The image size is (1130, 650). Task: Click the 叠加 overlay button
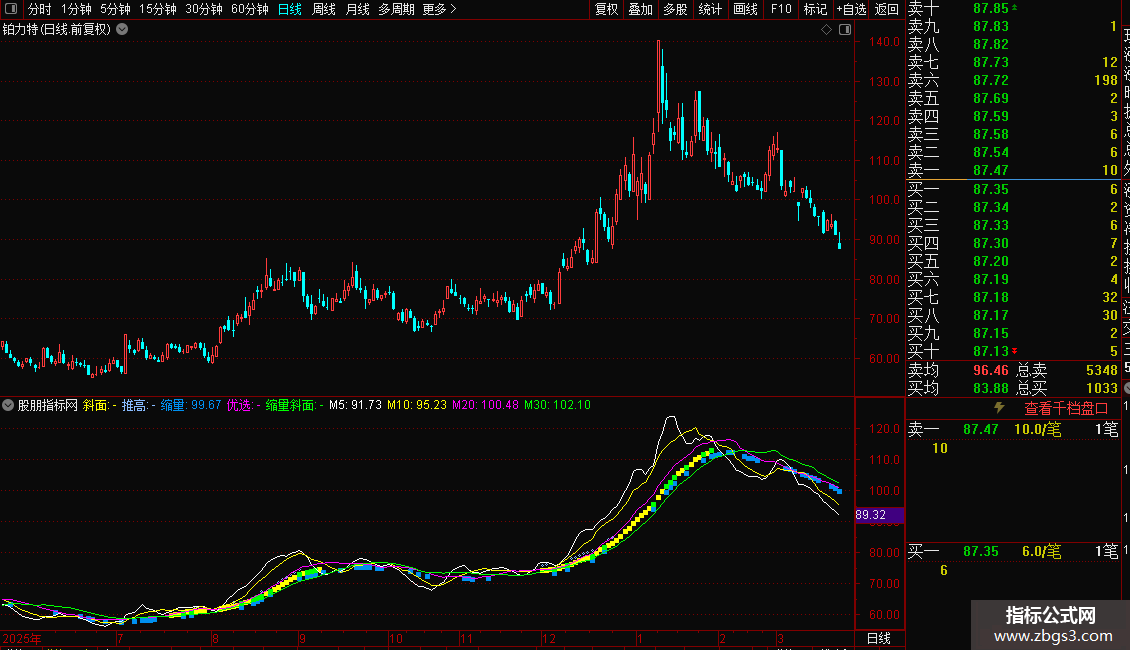(641, 9)
